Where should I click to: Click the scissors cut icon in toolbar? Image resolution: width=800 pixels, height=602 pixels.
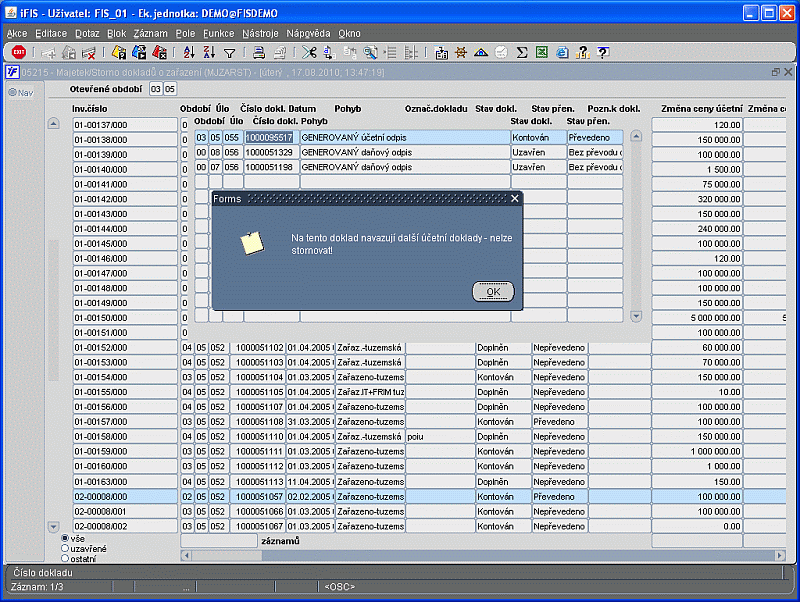[309, 52]
